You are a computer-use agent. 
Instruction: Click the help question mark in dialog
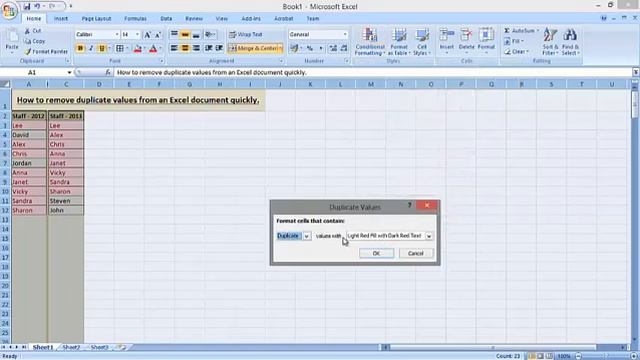coord(409,205)
